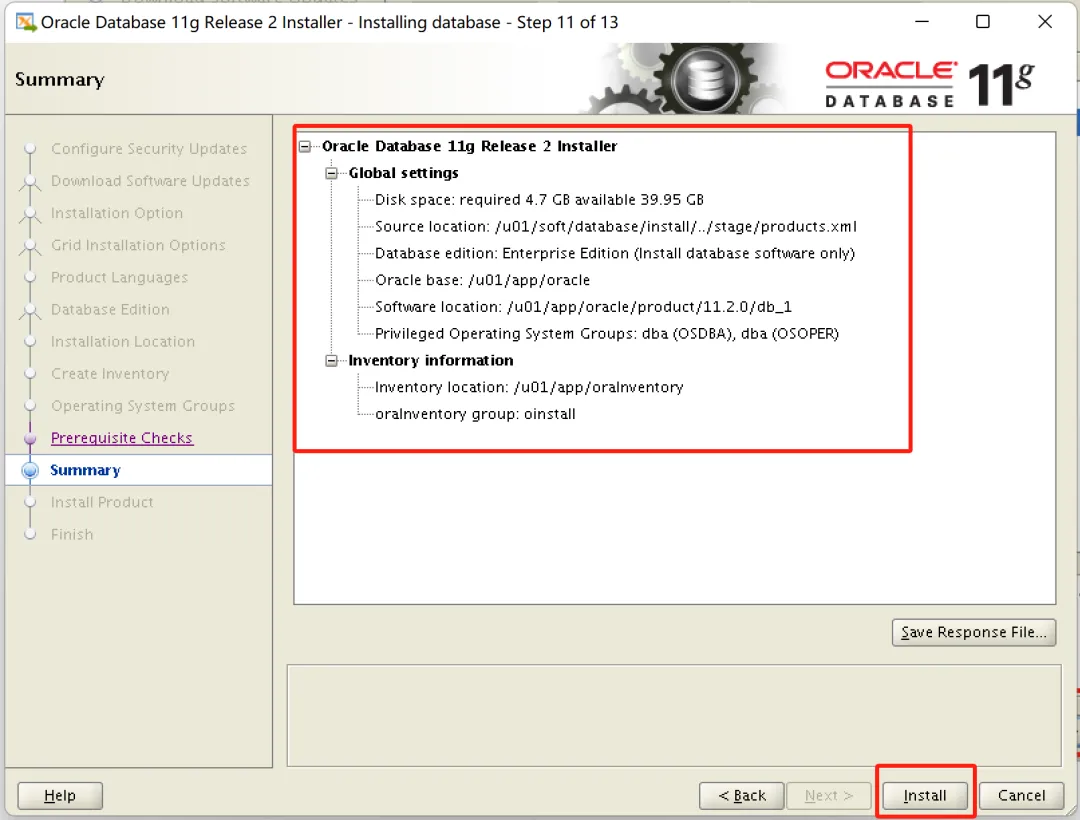Select Finish step in sidebar

[72, 534]
